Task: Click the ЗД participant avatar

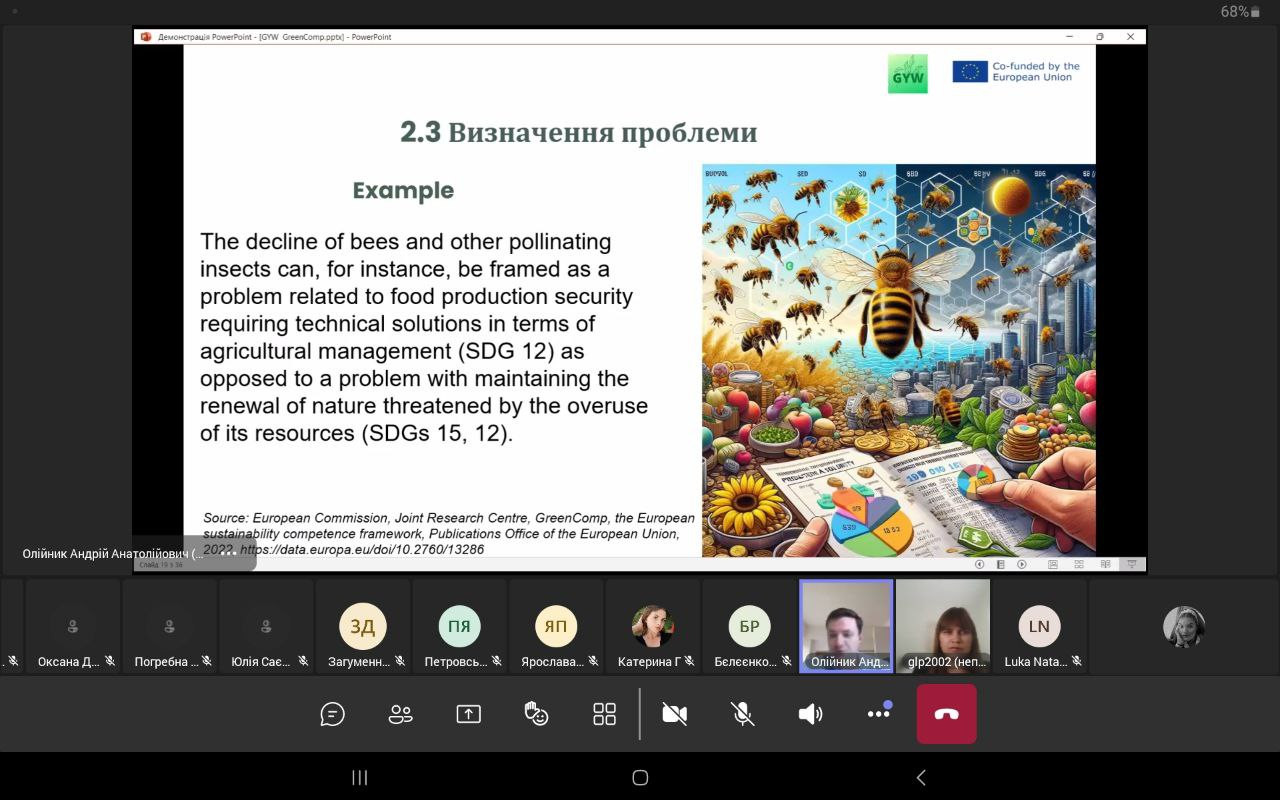Action: (x=362, y=627)
